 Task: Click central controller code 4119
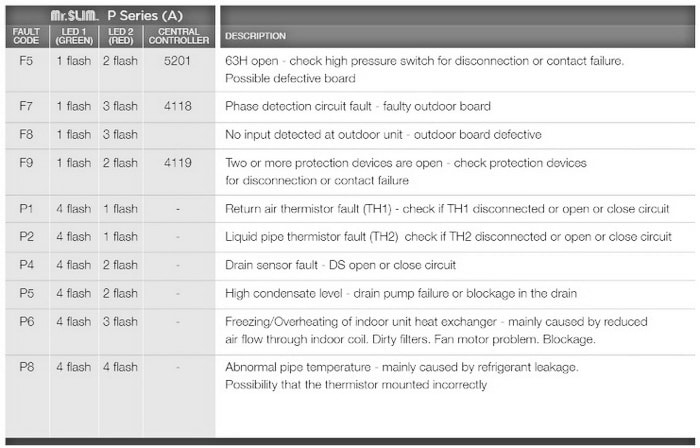pos(177,163)
